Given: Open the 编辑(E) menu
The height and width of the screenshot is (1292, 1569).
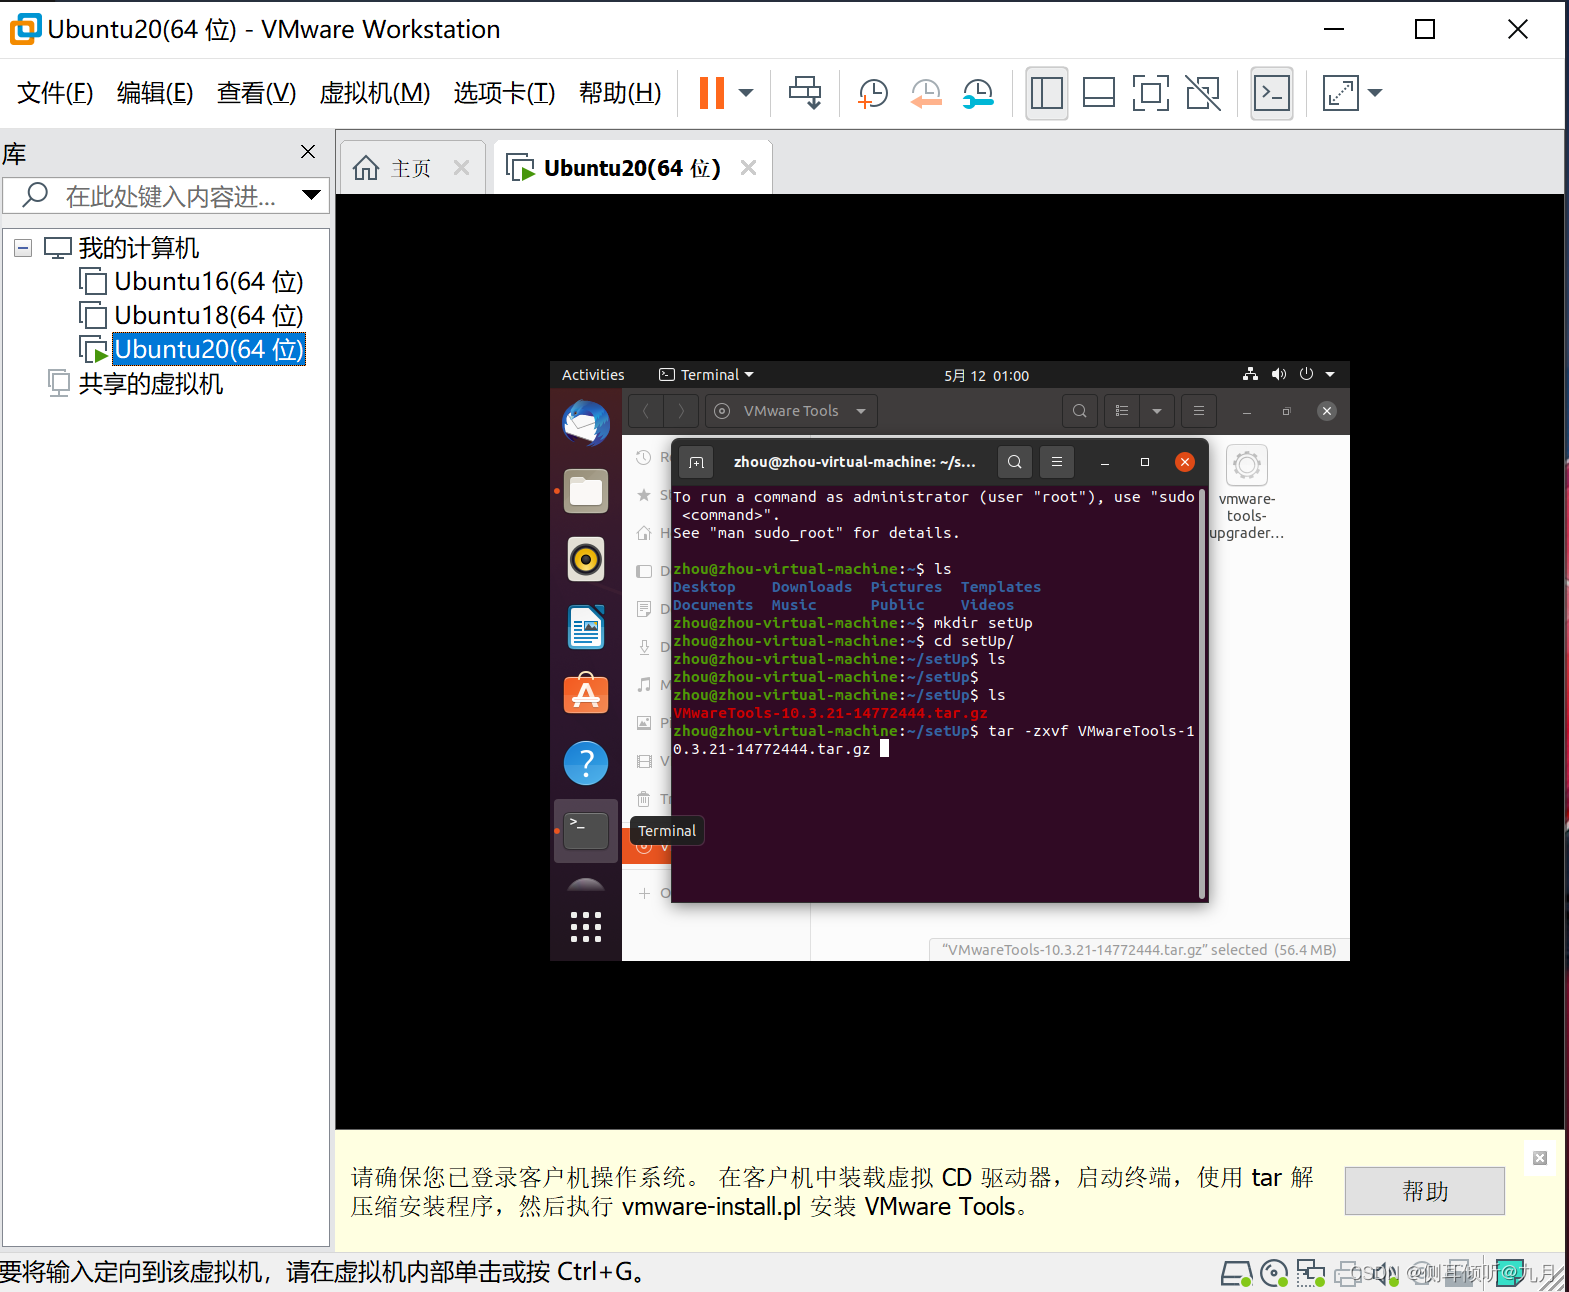Looking at the screenshot, I should click(155, 93).
